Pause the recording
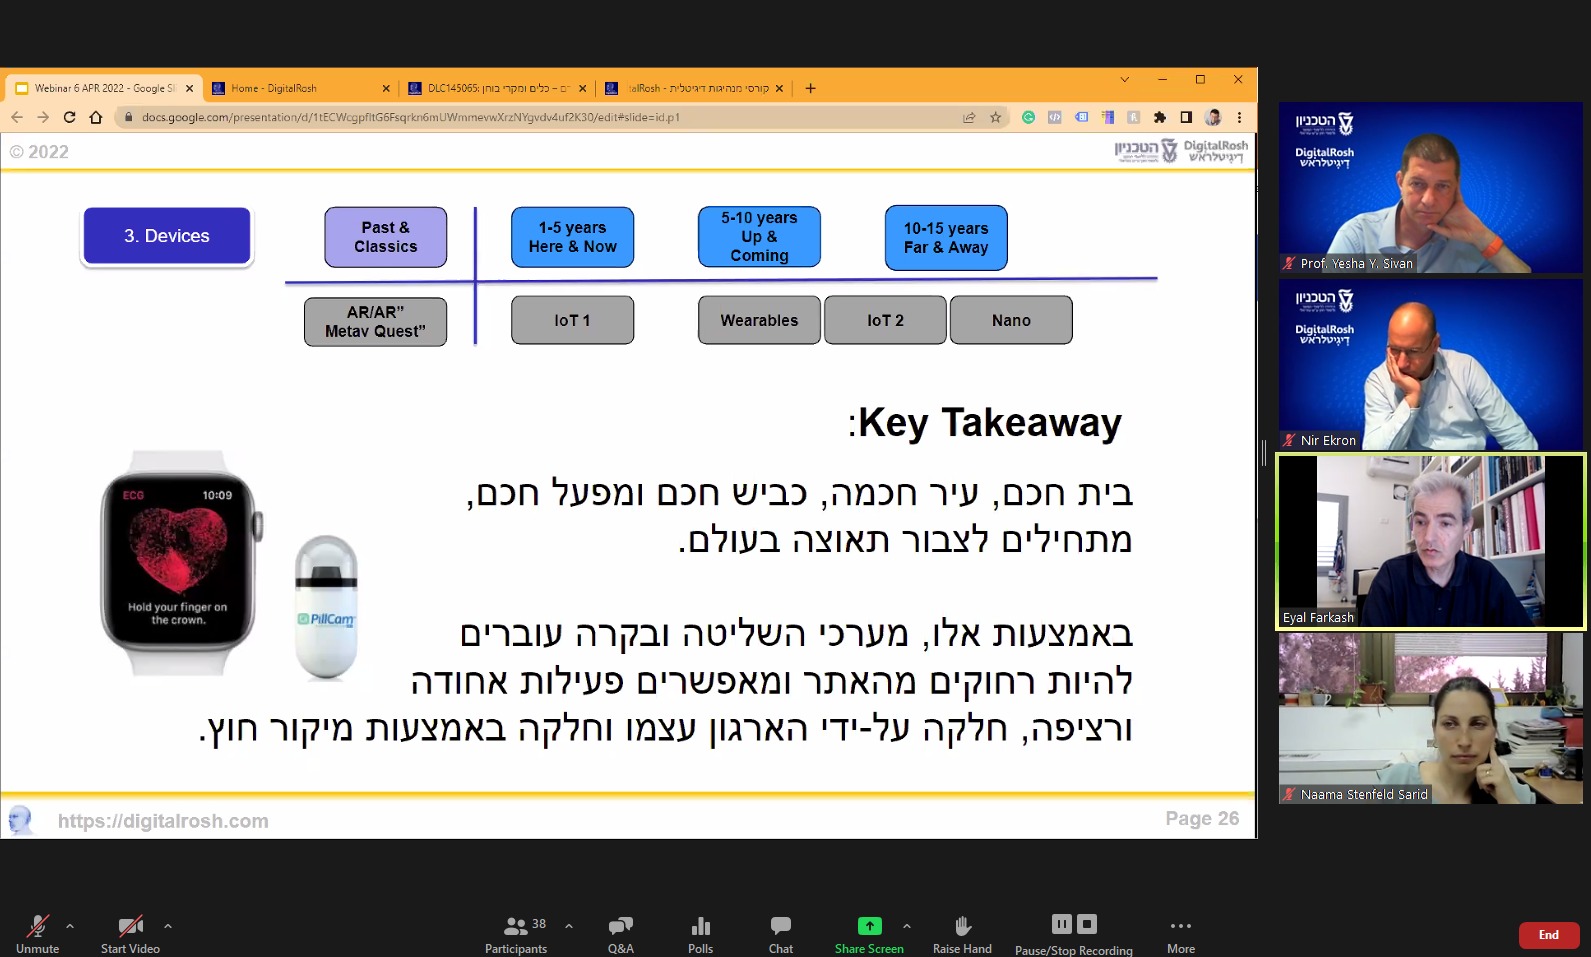This screenshot has width=1591, height=957. tap(1062, 924)
